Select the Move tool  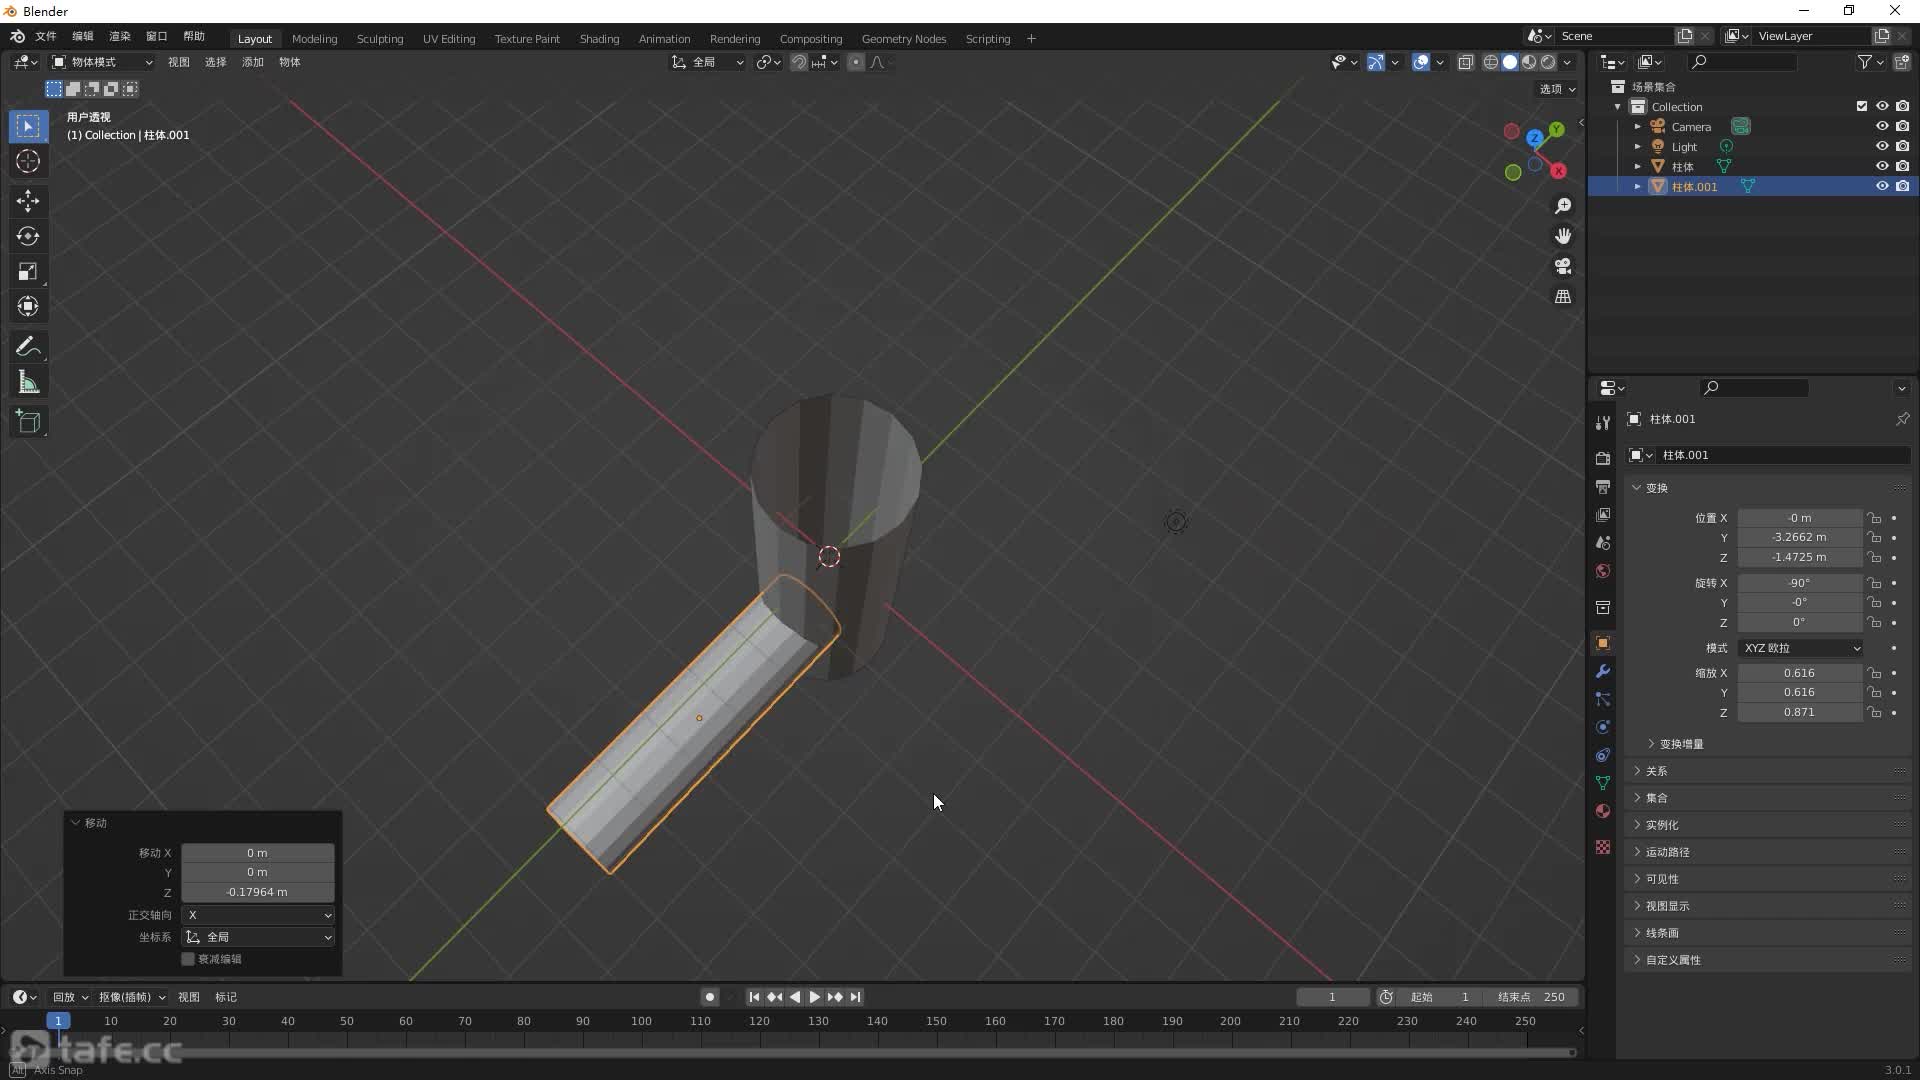pos(28,201)
